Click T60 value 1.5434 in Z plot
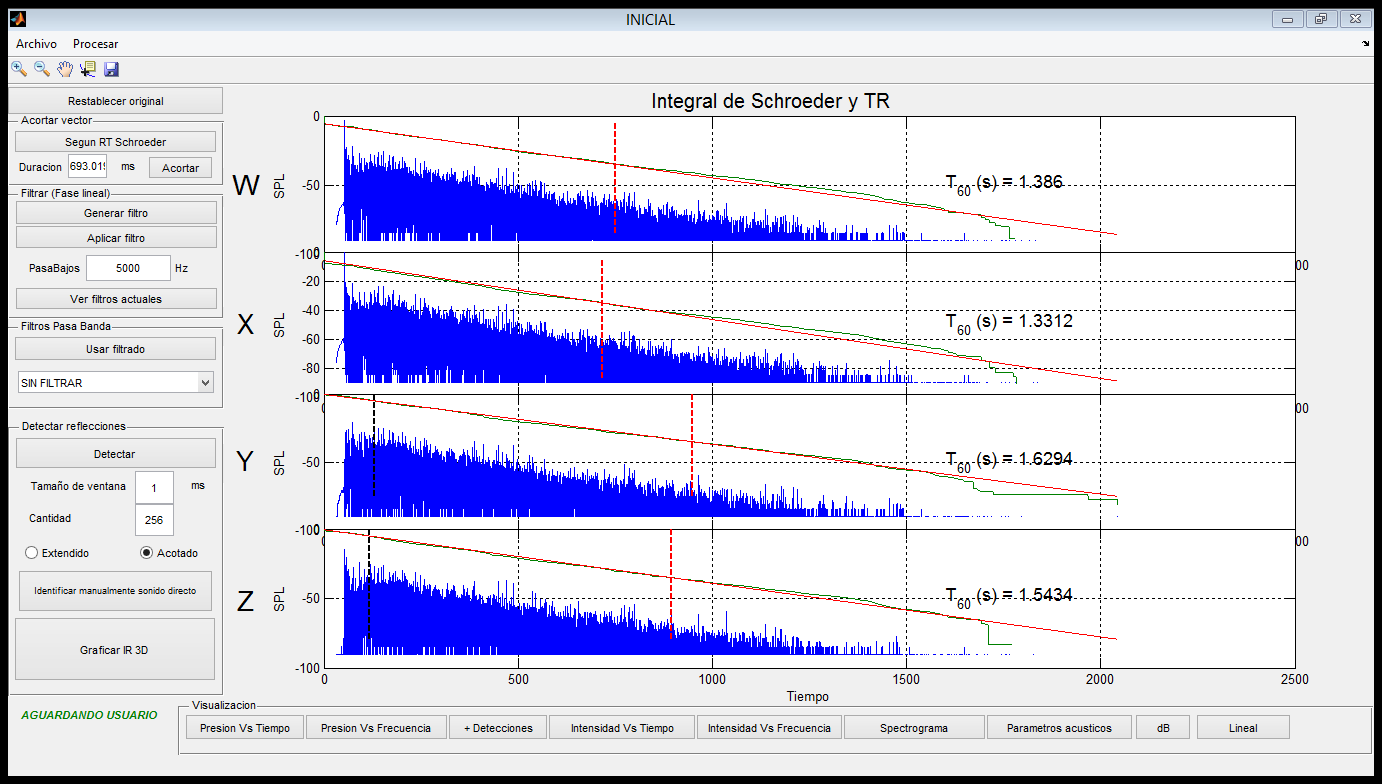Viewport: 1382px width, 784px height. (1009, 595)
